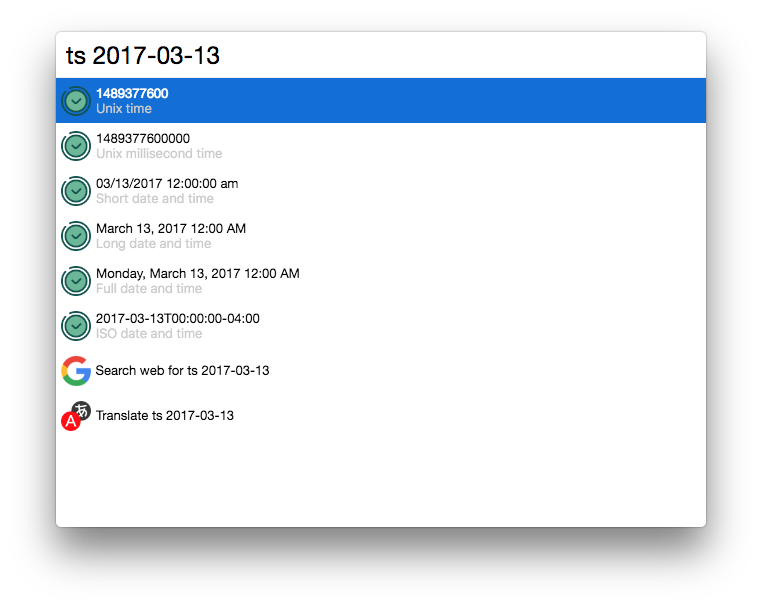Click the search query input field

coord(381,55)
